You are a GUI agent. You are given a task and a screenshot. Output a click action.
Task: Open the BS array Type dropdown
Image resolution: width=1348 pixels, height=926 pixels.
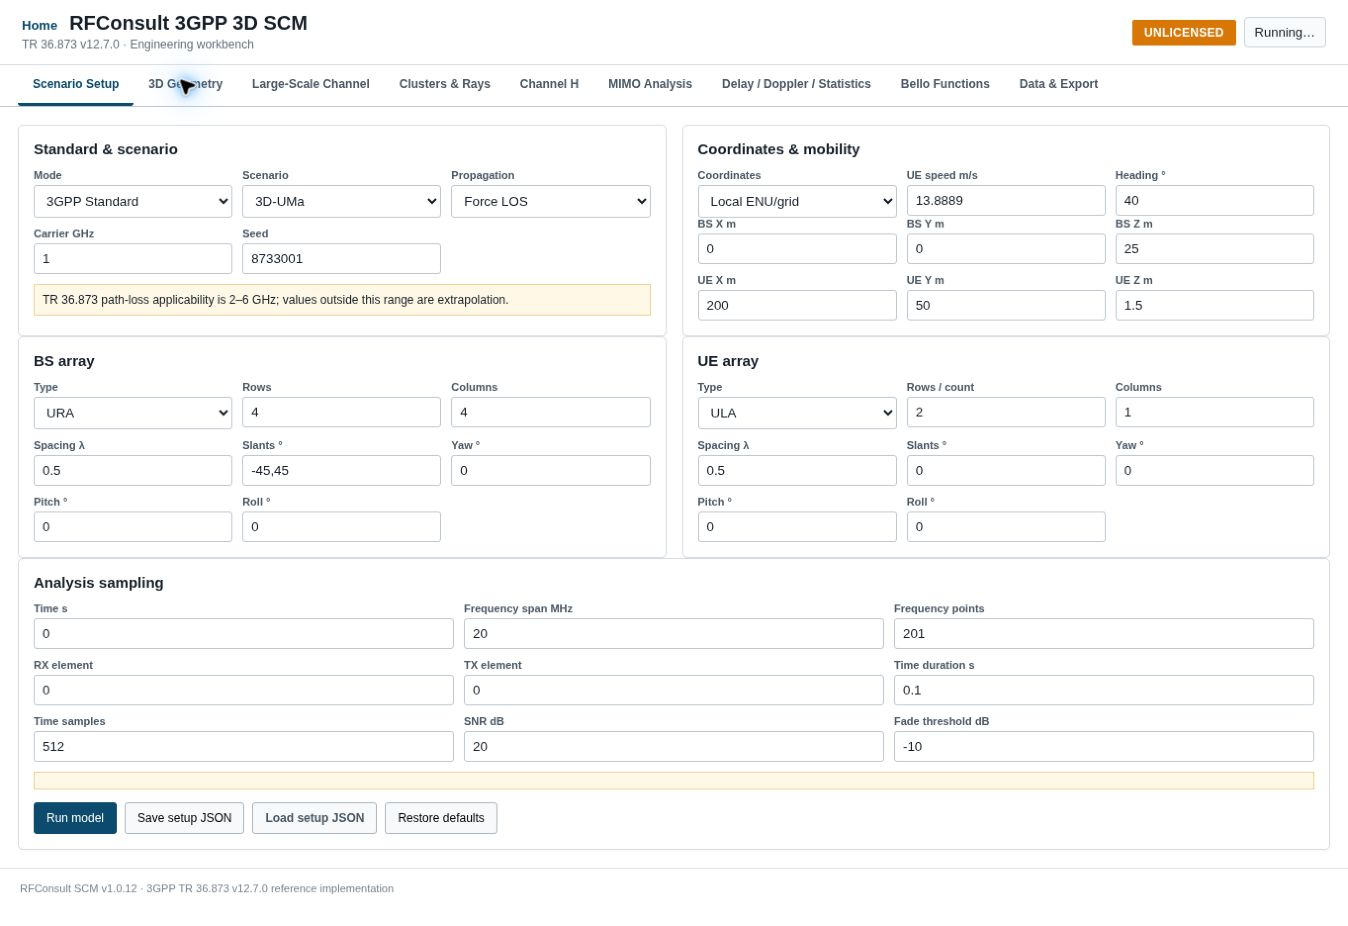[x=133, y=413]
